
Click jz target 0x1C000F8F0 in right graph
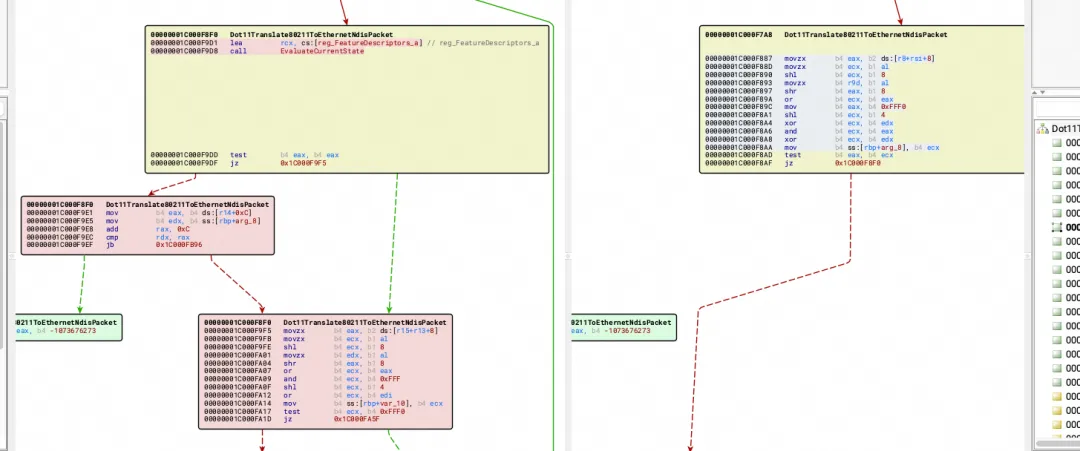click(858, 163)
